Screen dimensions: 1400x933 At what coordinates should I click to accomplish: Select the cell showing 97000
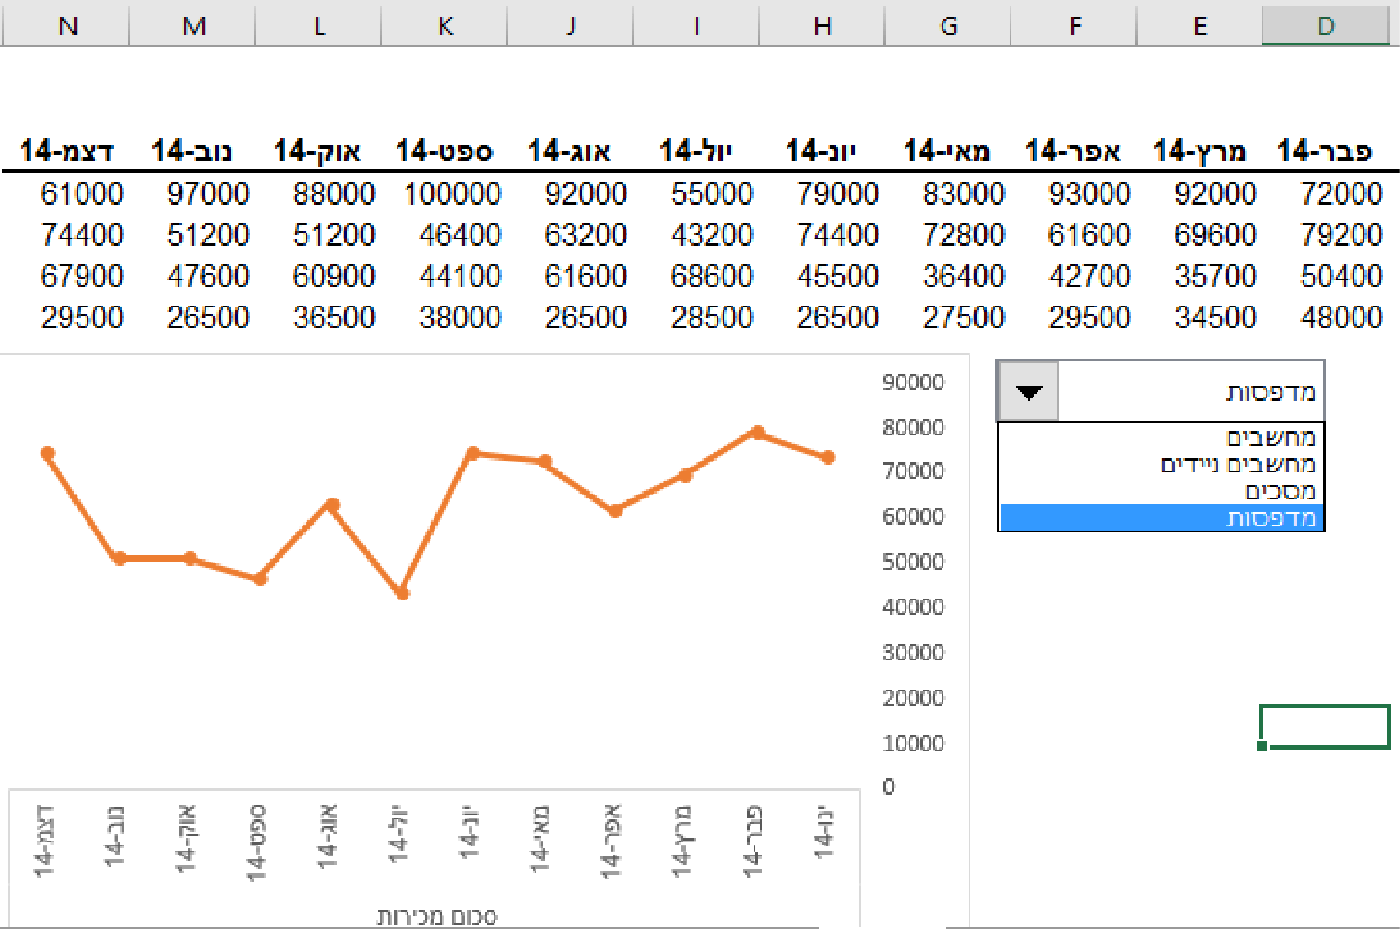(x=208, y=193)
